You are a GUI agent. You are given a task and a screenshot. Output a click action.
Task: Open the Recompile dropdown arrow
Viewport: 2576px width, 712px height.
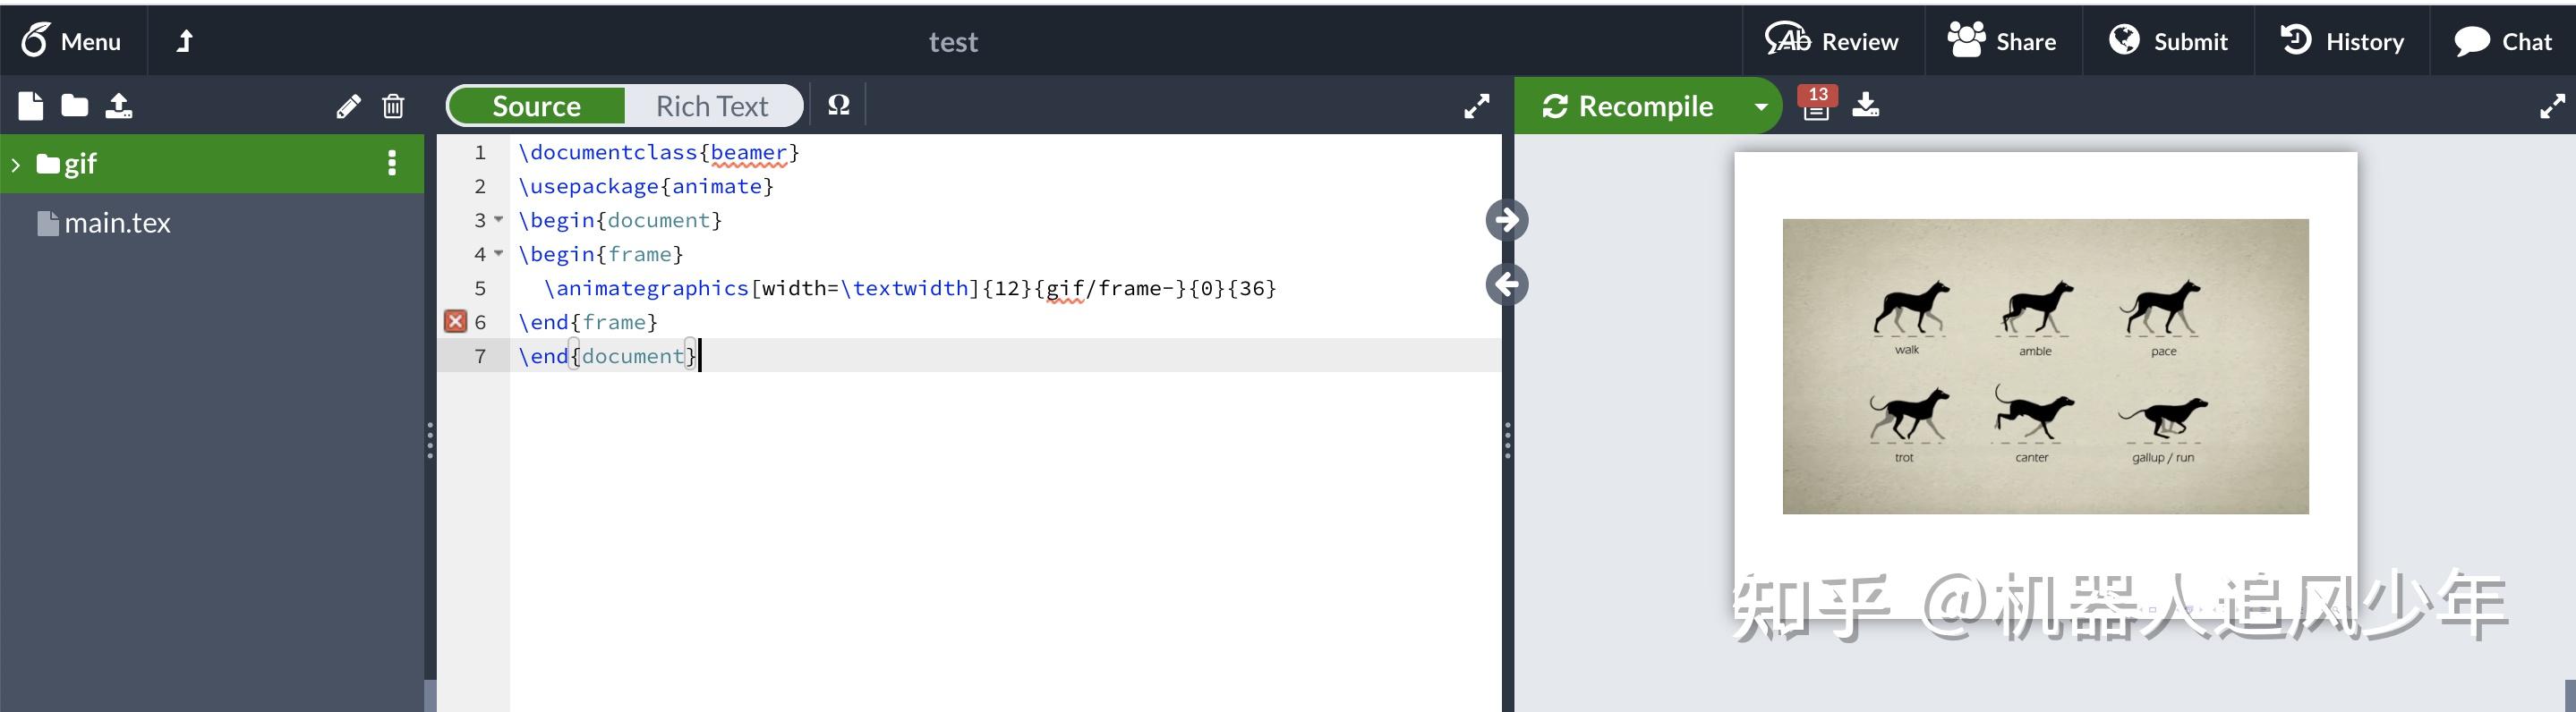[x=1761, y=106]
